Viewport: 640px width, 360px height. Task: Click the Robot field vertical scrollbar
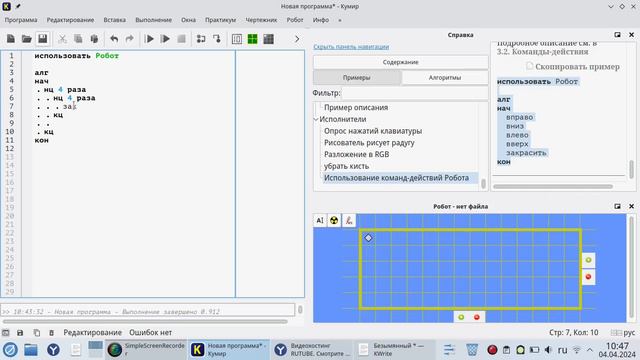click(631, 267)
